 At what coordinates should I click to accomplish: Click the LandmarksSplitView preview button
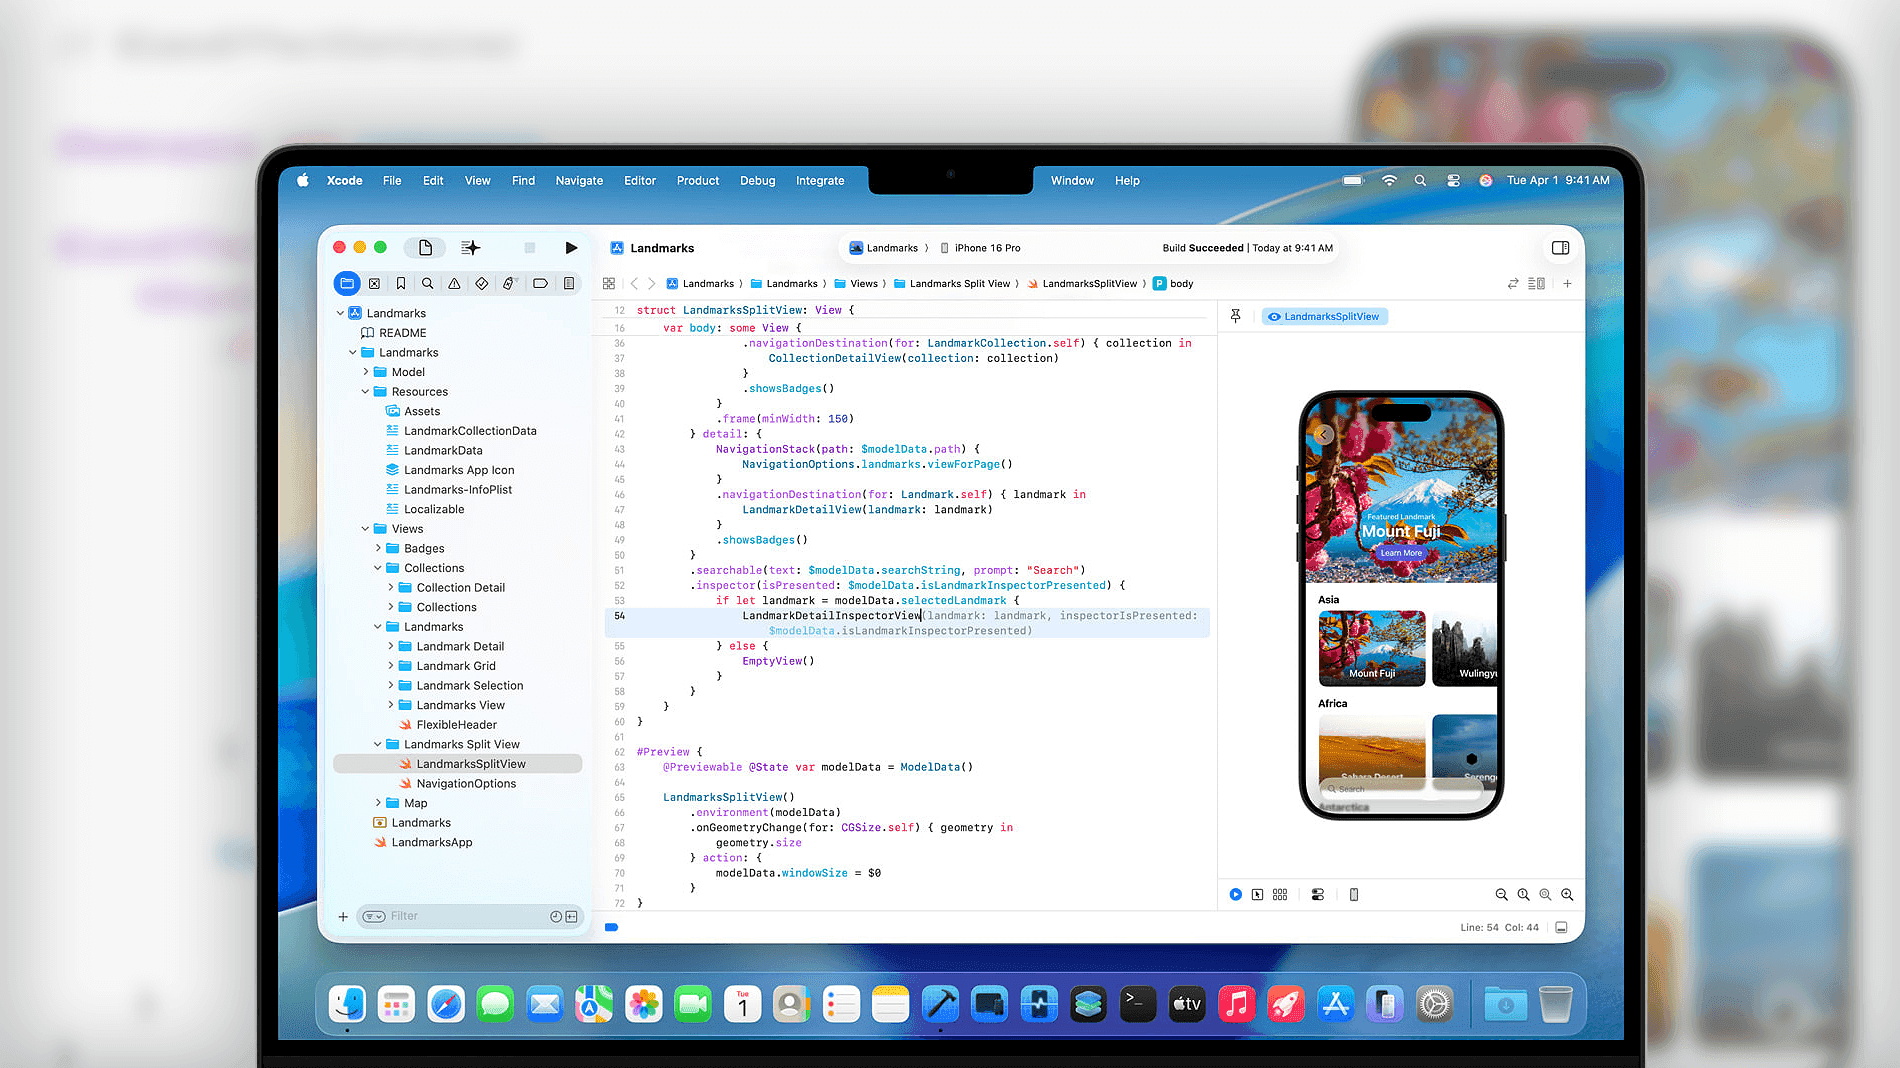click(x=1324, y=317)
